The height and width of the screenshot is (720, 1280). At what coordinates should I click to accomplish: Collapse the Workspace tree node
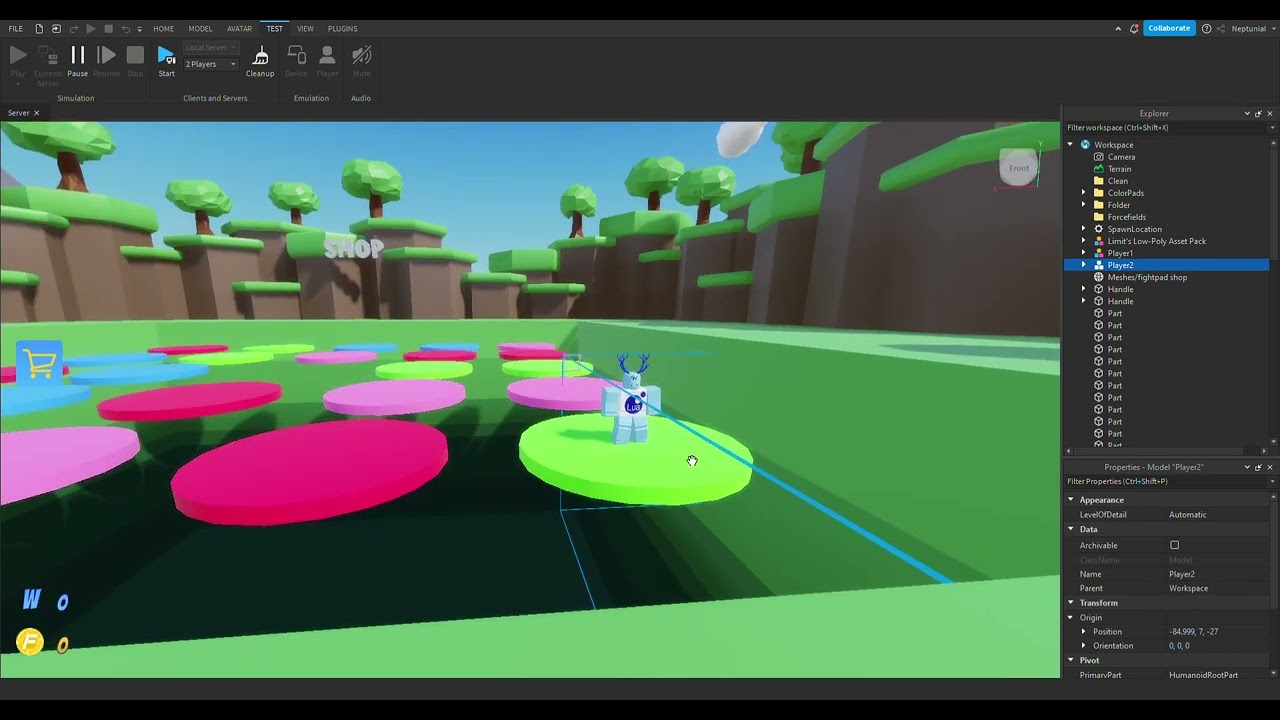coord(1070,145)
